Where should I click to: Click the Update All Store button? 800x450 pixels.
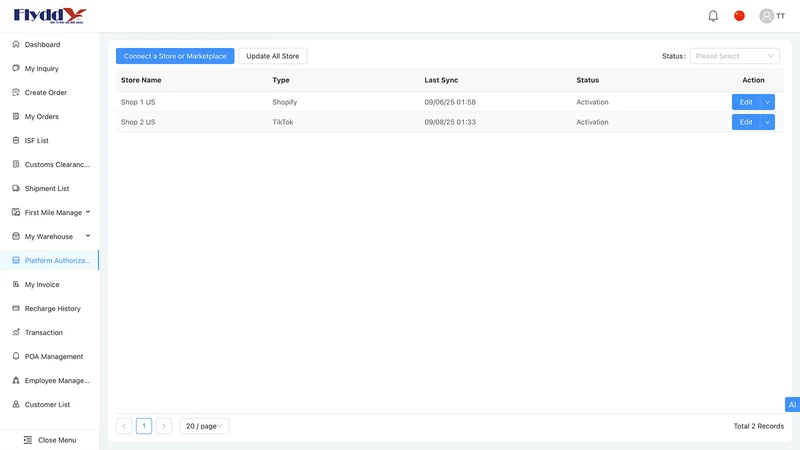tap(272, 56)
